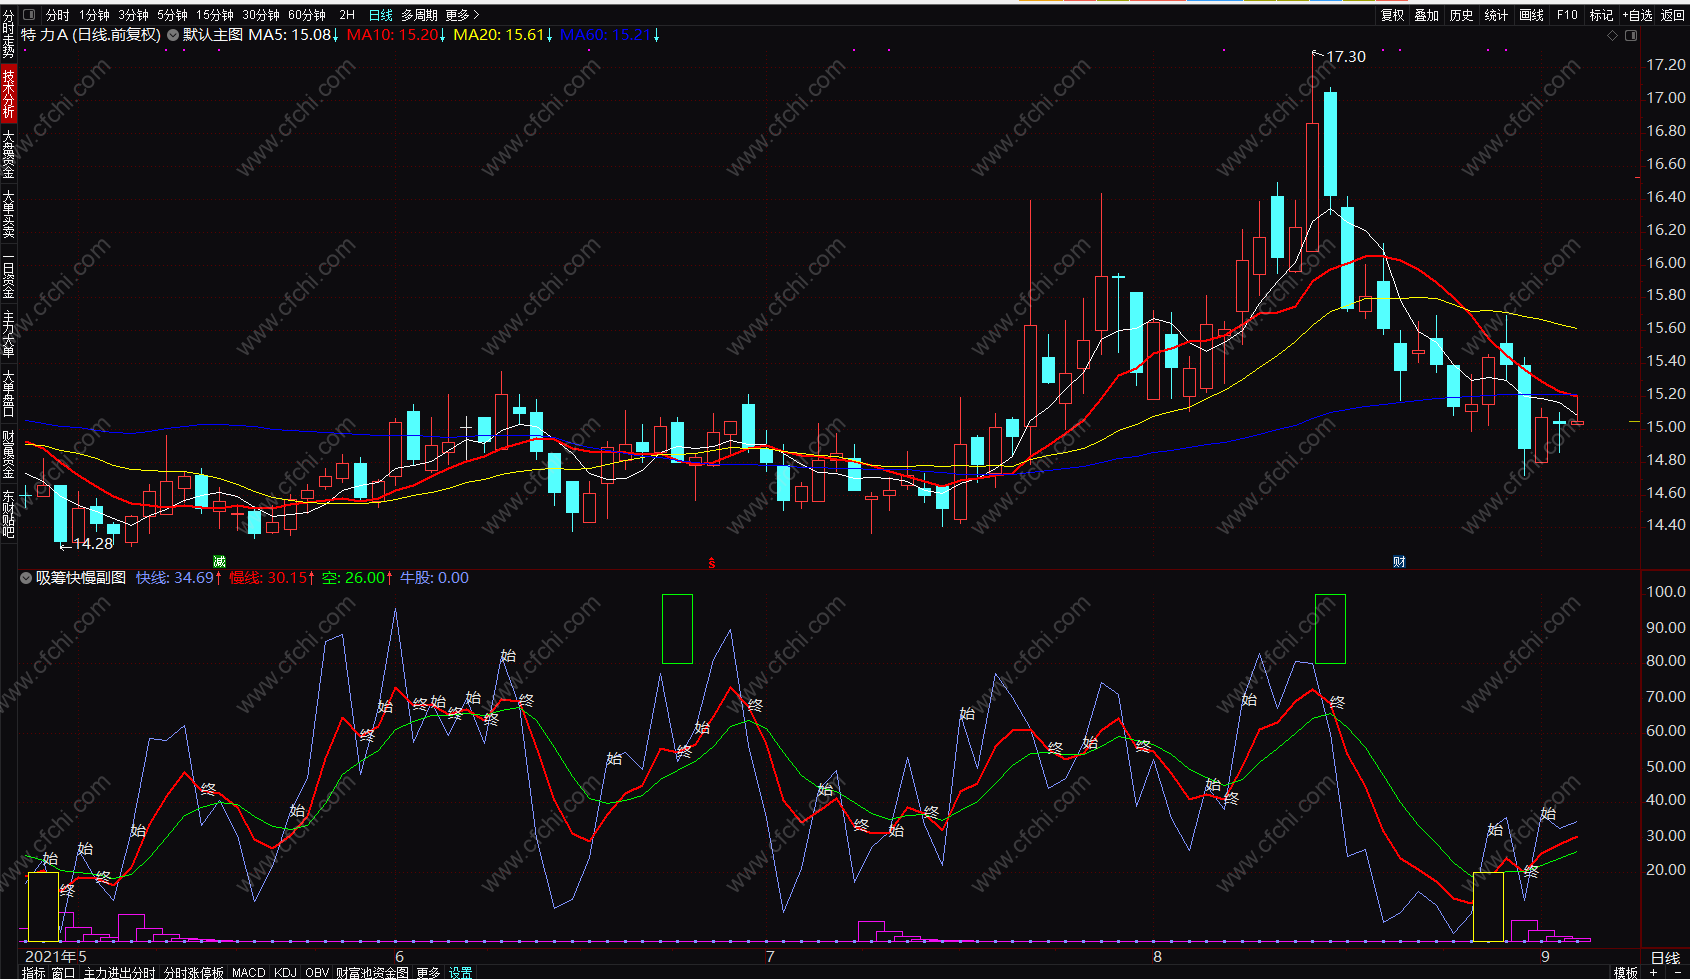
Task: Select the 60分钟 period
Action: 307,15
